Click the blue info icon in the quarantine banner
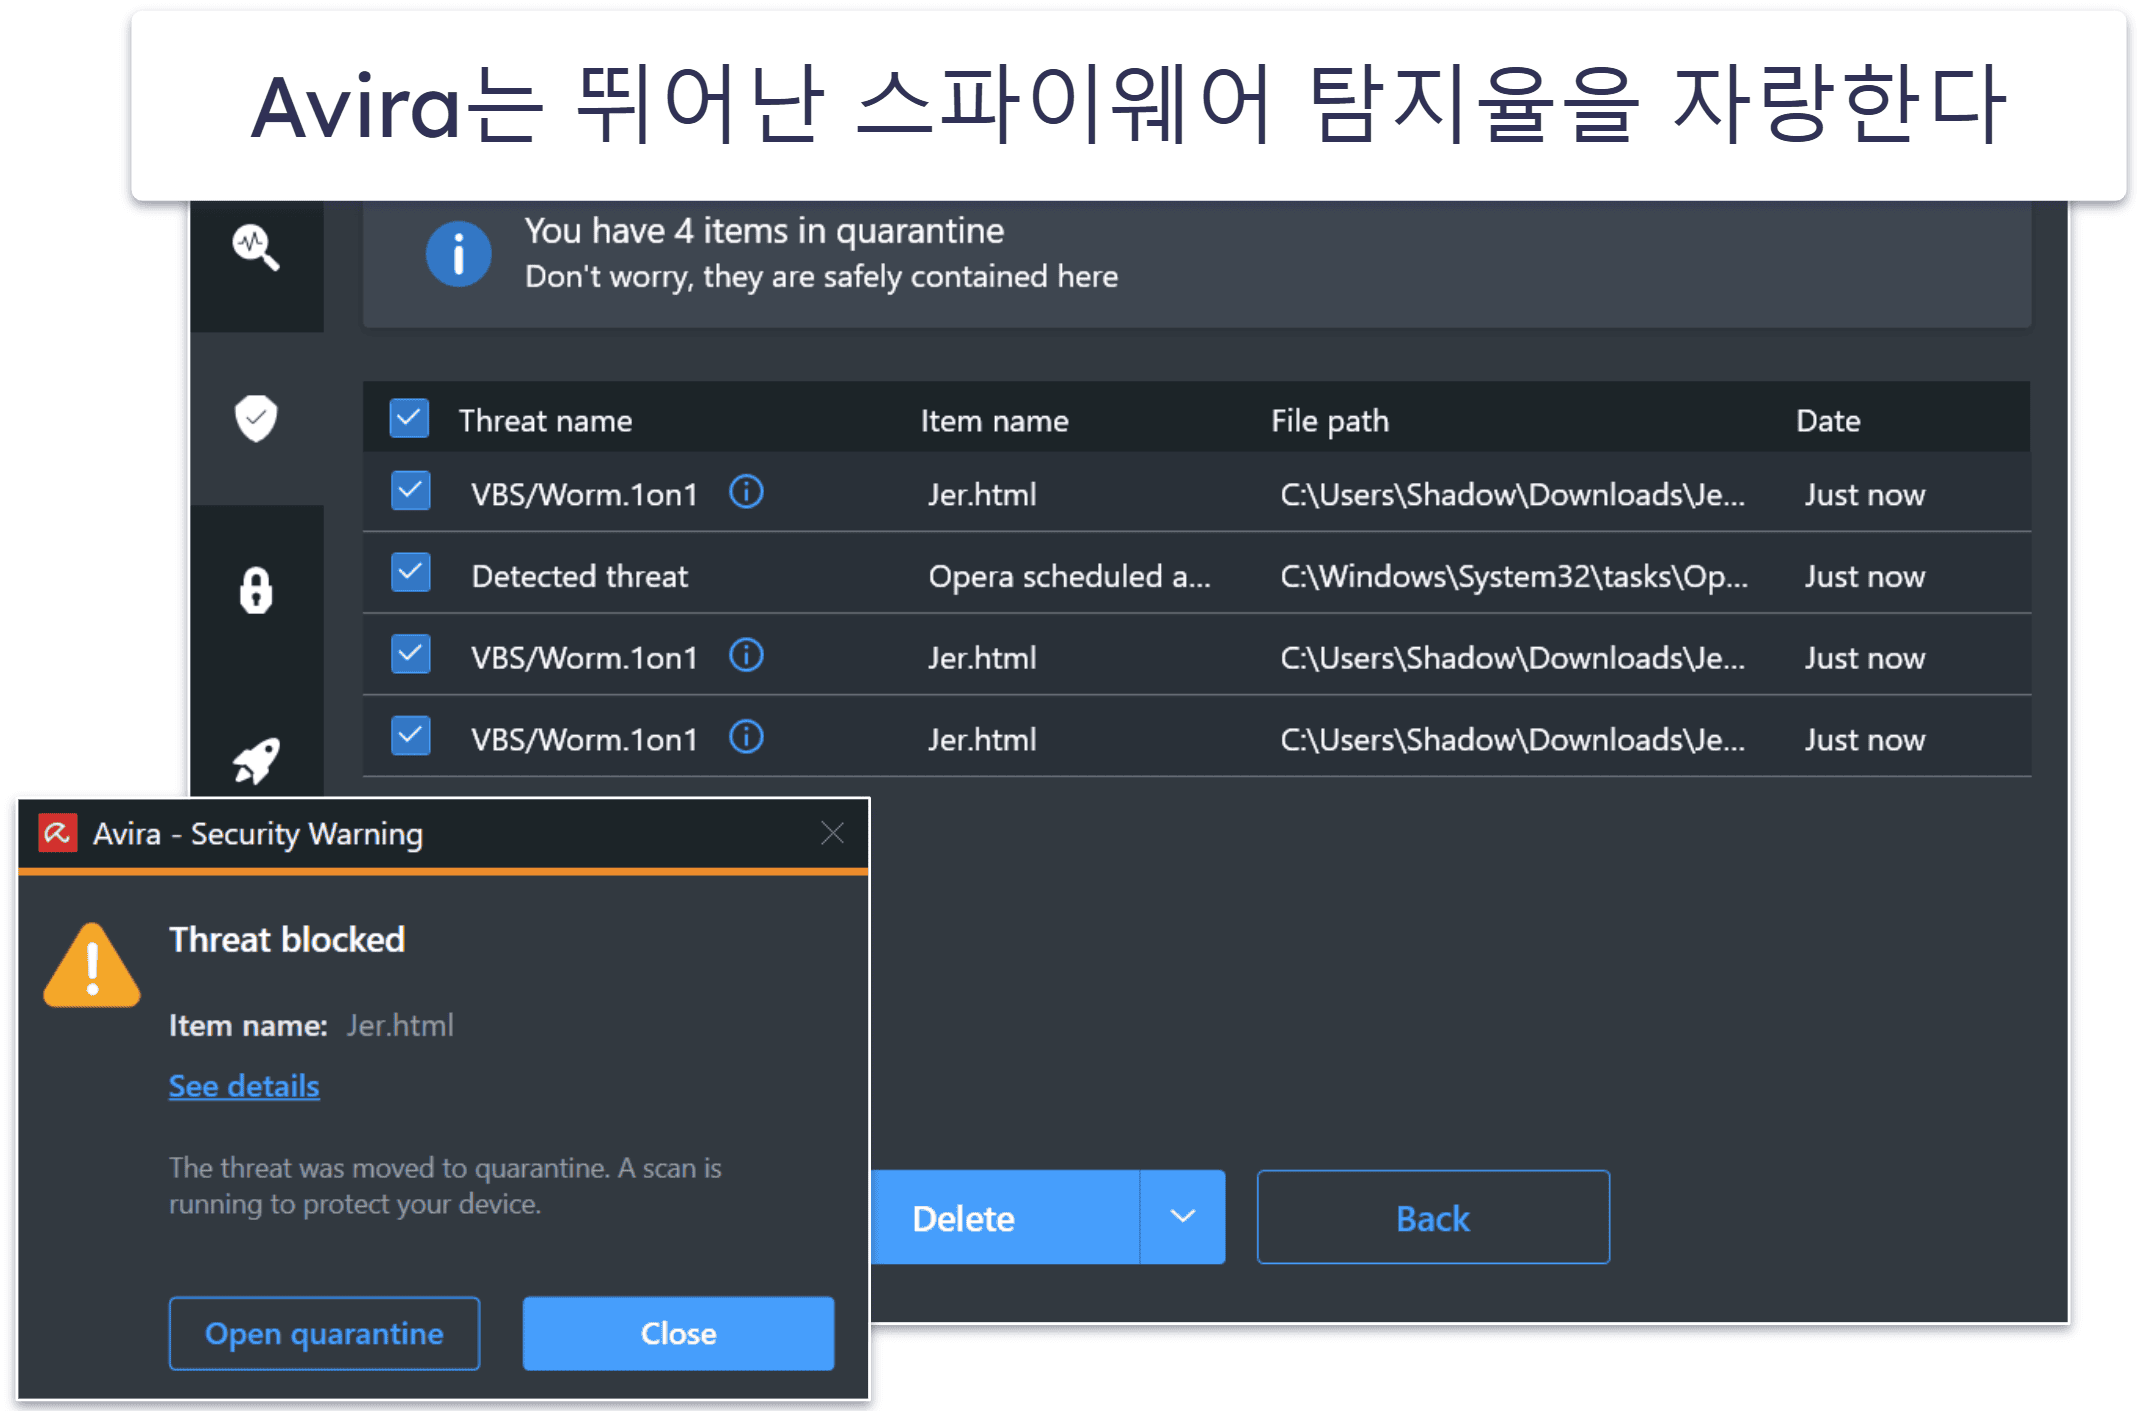Viewport: 2137px width, 1411px height. point(458,254)
